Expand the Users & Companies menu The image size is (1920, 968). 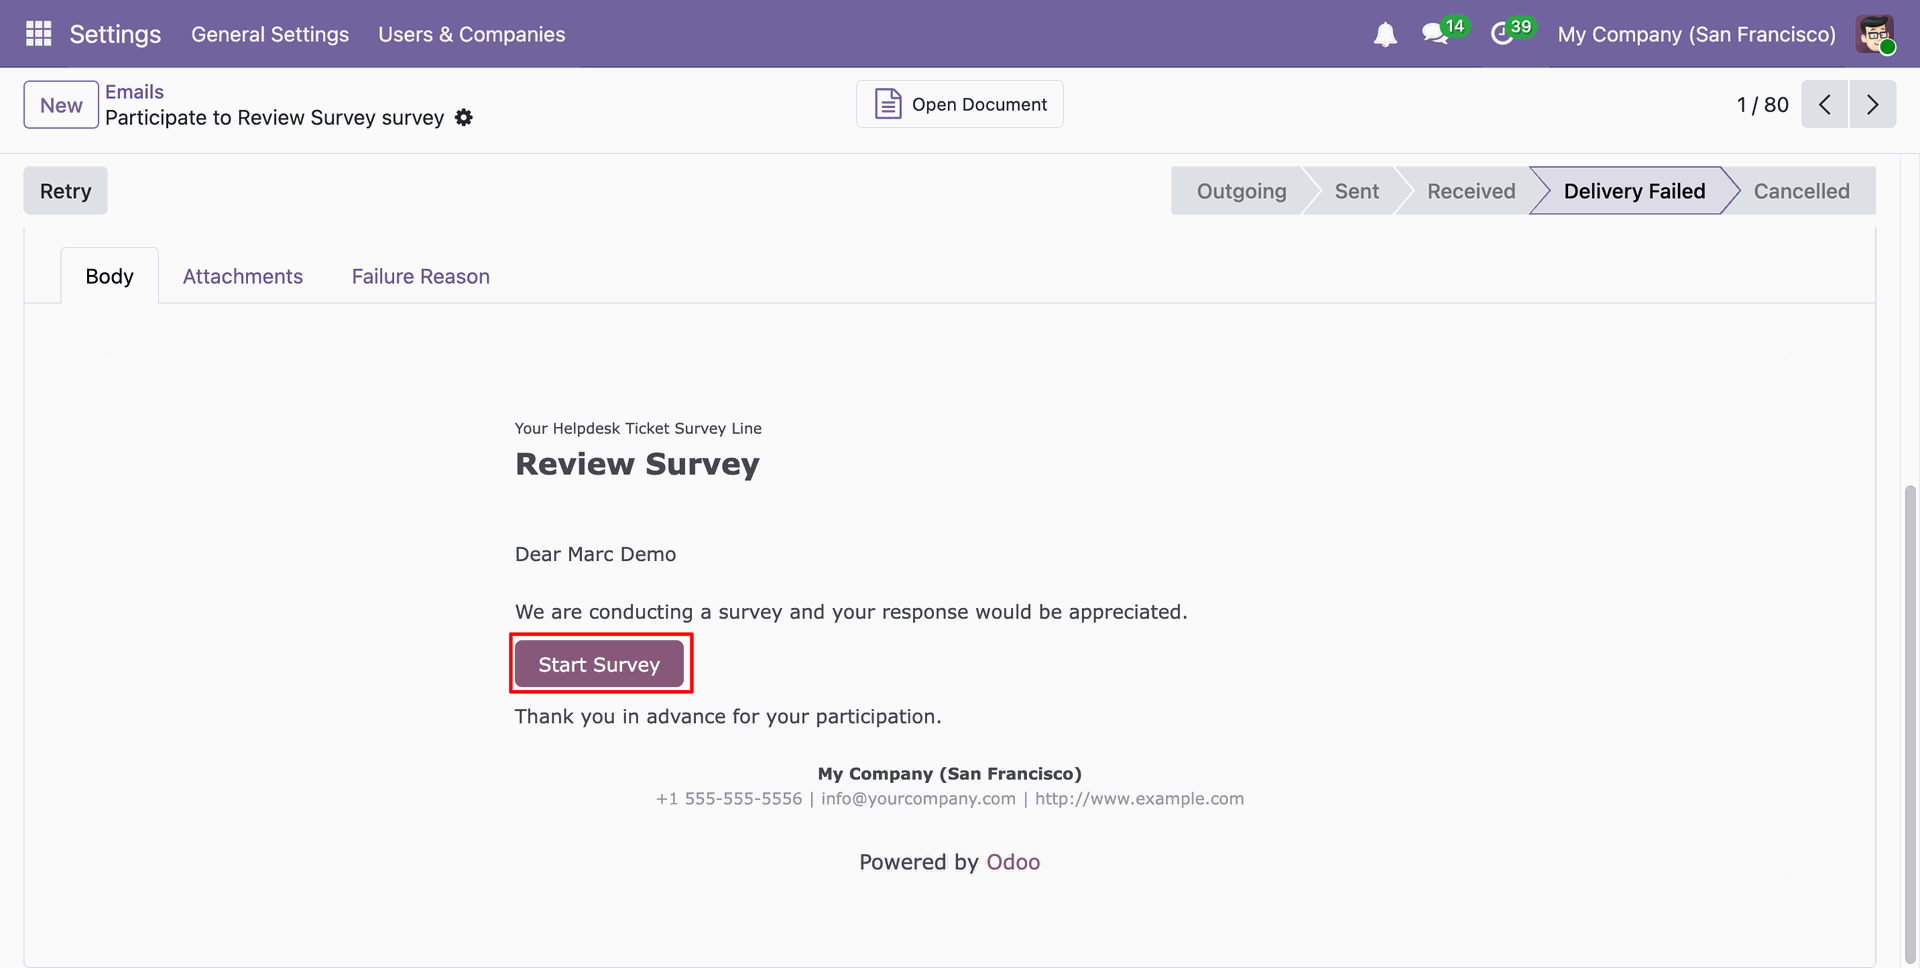471,34
